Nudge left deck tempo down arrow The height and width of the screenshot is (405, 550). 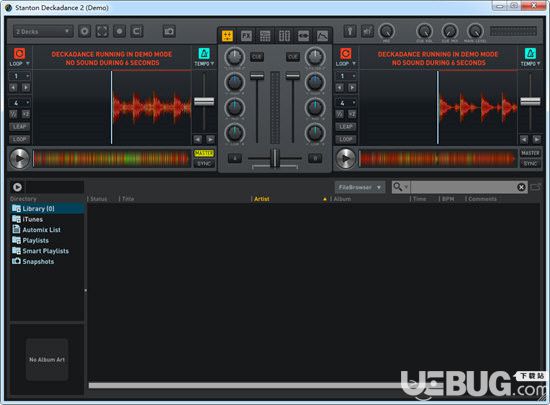(x=198, y=139)
